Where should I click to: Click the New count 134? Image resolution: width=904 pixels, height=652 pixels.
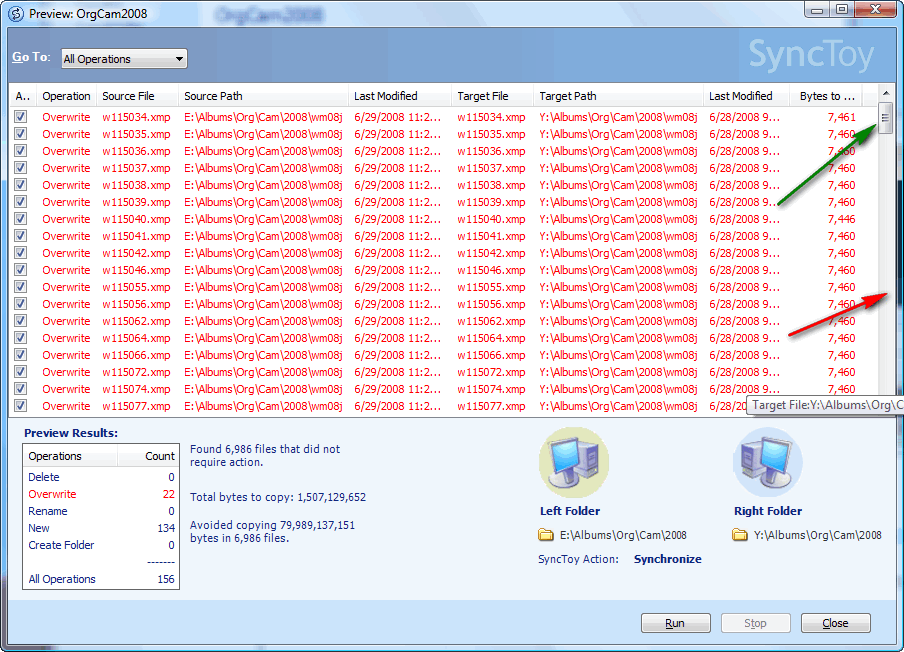click(166, 528)
